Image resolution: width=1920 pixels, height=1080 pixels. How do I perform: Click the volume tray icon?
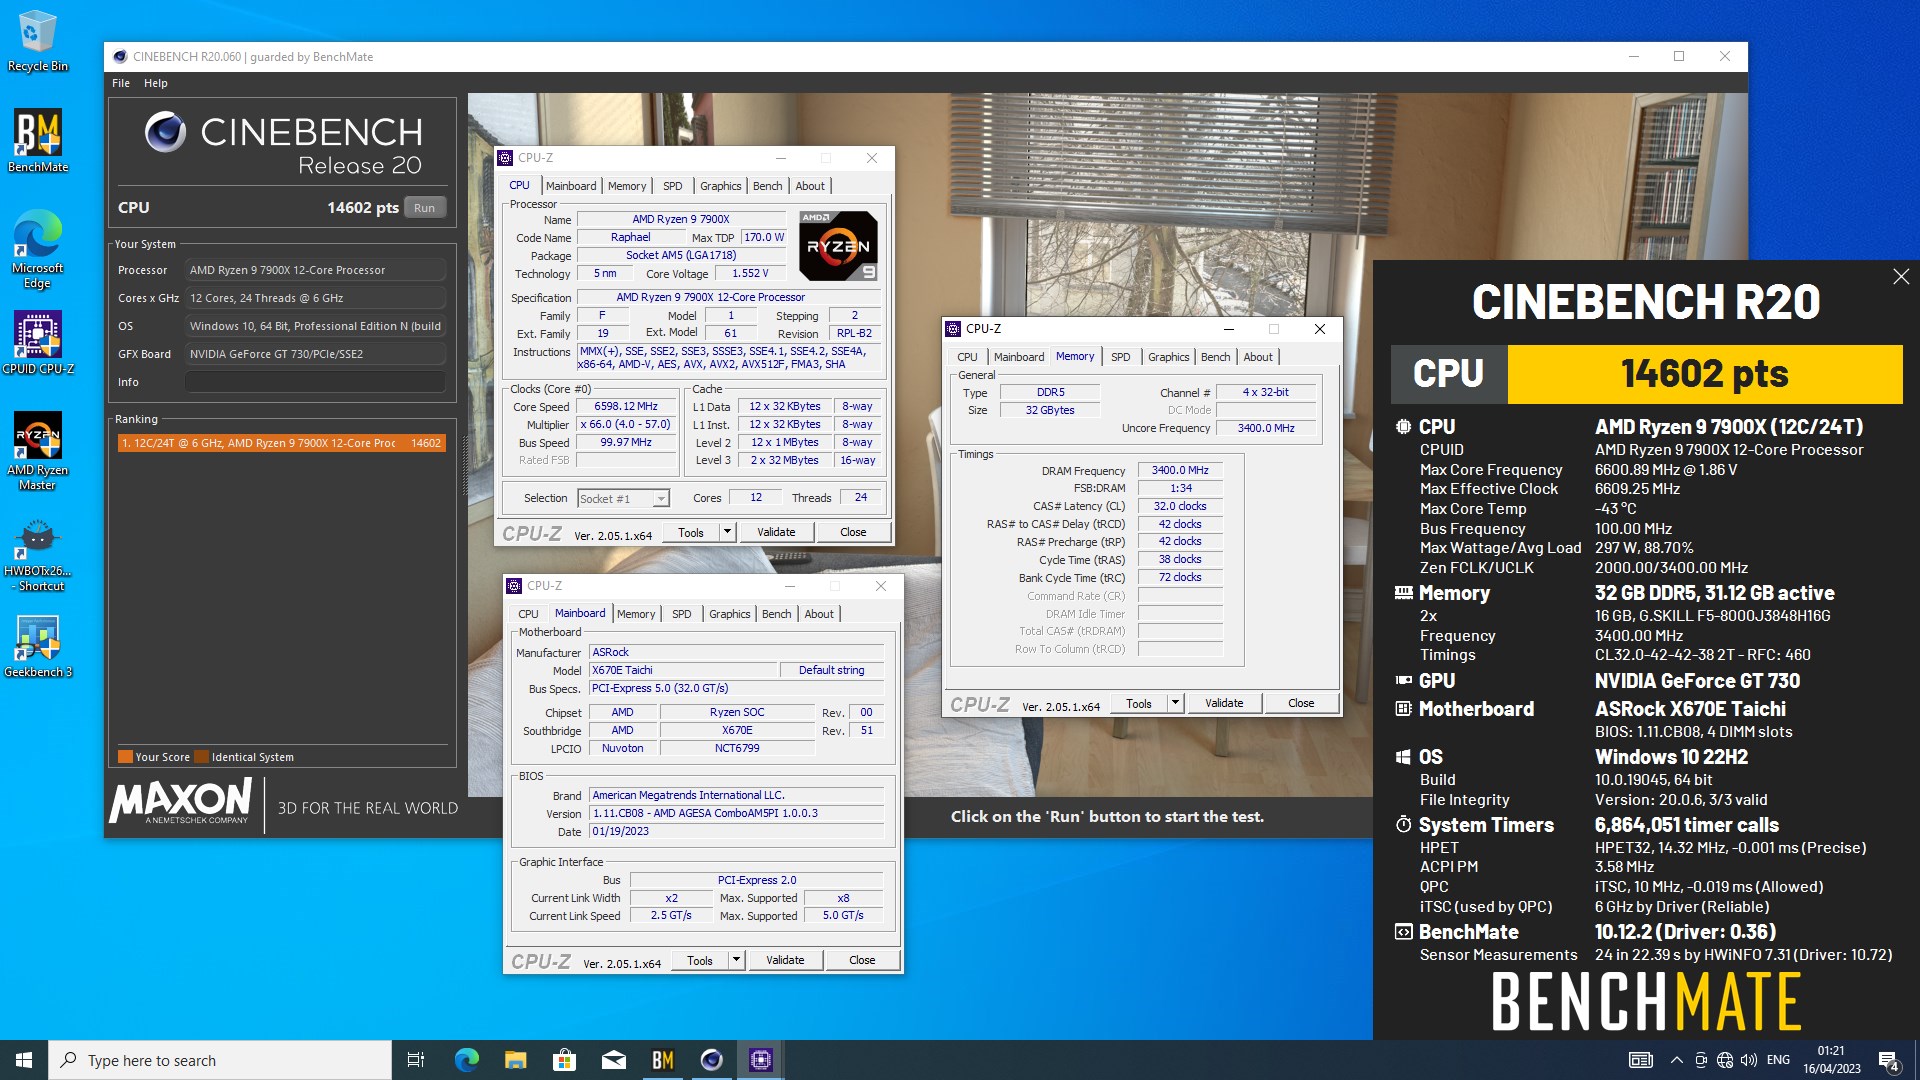(x=1748, y=1060)
